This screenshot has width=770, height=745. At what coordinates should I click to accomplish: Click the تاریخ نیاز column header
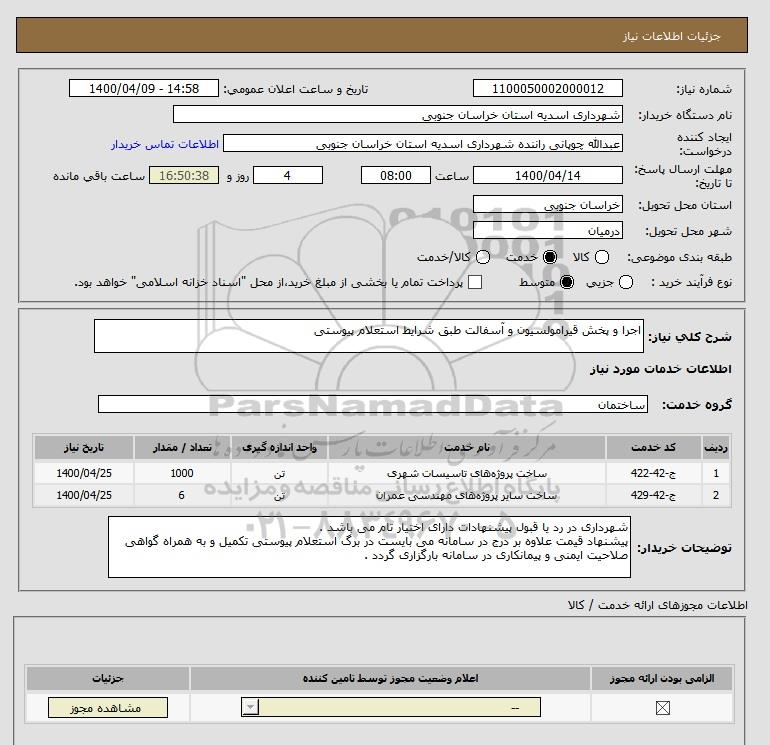point(84,447)
